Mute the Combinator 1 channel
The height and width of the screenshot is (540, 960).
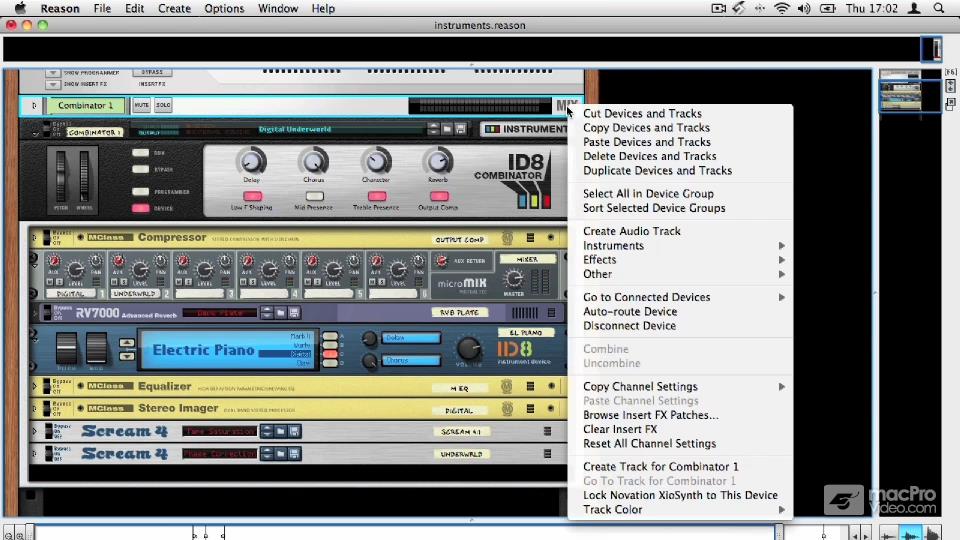click(141, 105)
